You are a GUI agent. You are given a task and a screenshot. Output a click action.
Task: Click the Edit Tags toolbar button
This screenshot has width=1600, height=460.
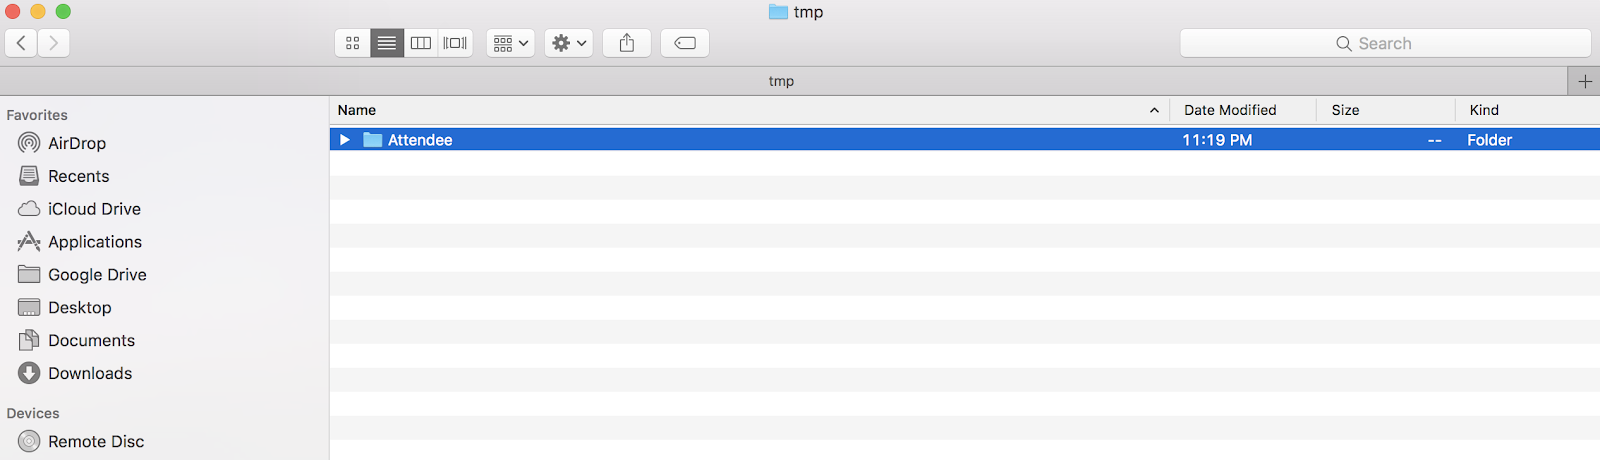685,43
